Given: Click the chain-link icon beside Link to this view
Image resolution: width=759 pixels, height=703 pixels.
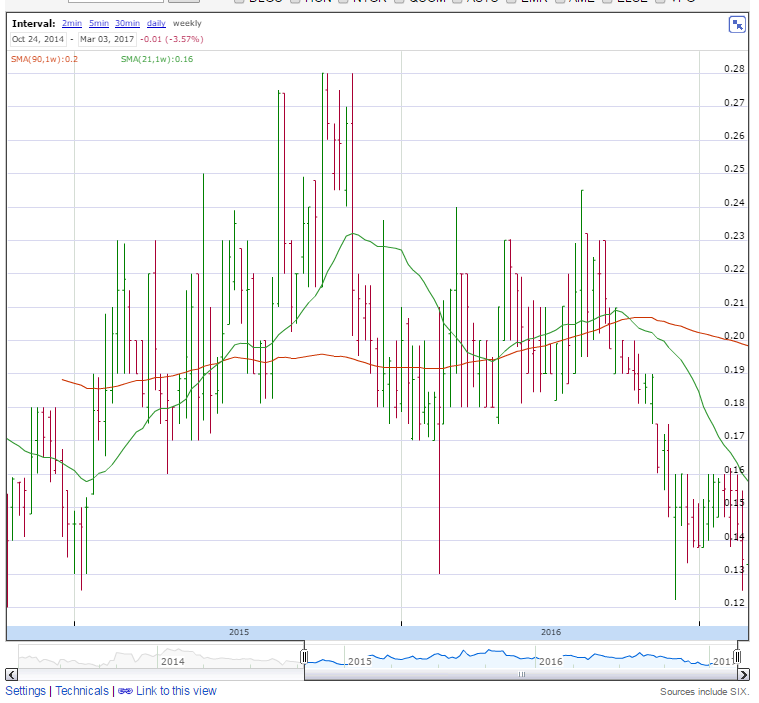Looking at the screenshot, I should tap(125, 691).
